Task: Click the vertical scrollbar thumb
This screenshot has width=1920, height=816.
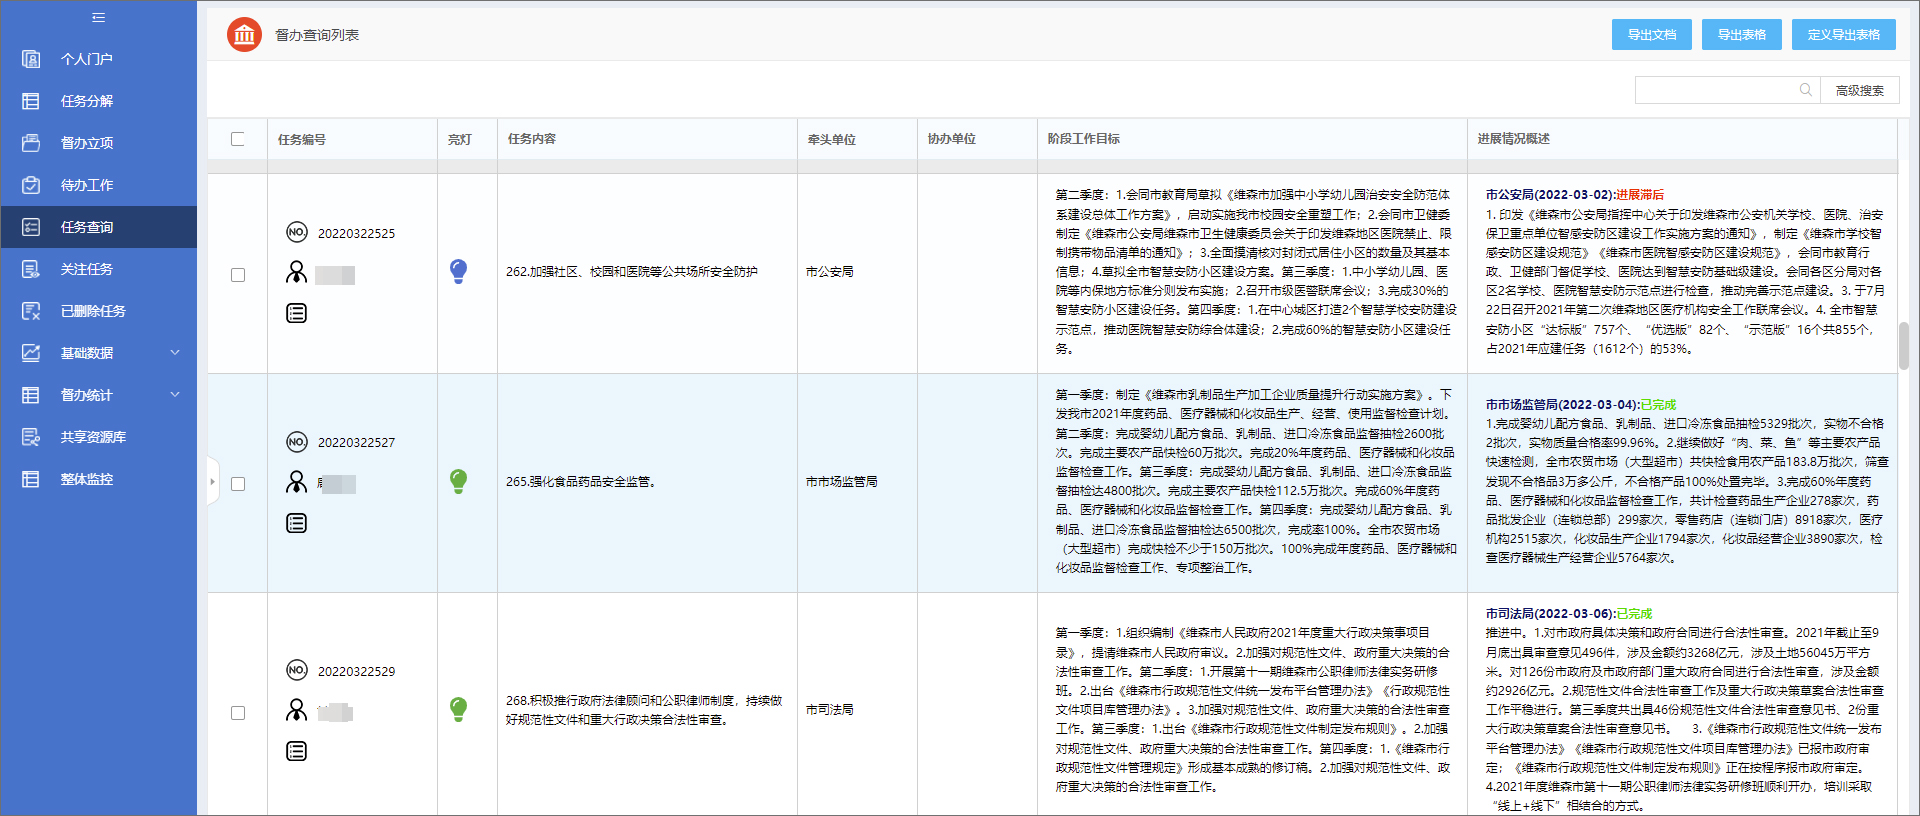Action: point(1903,346)
